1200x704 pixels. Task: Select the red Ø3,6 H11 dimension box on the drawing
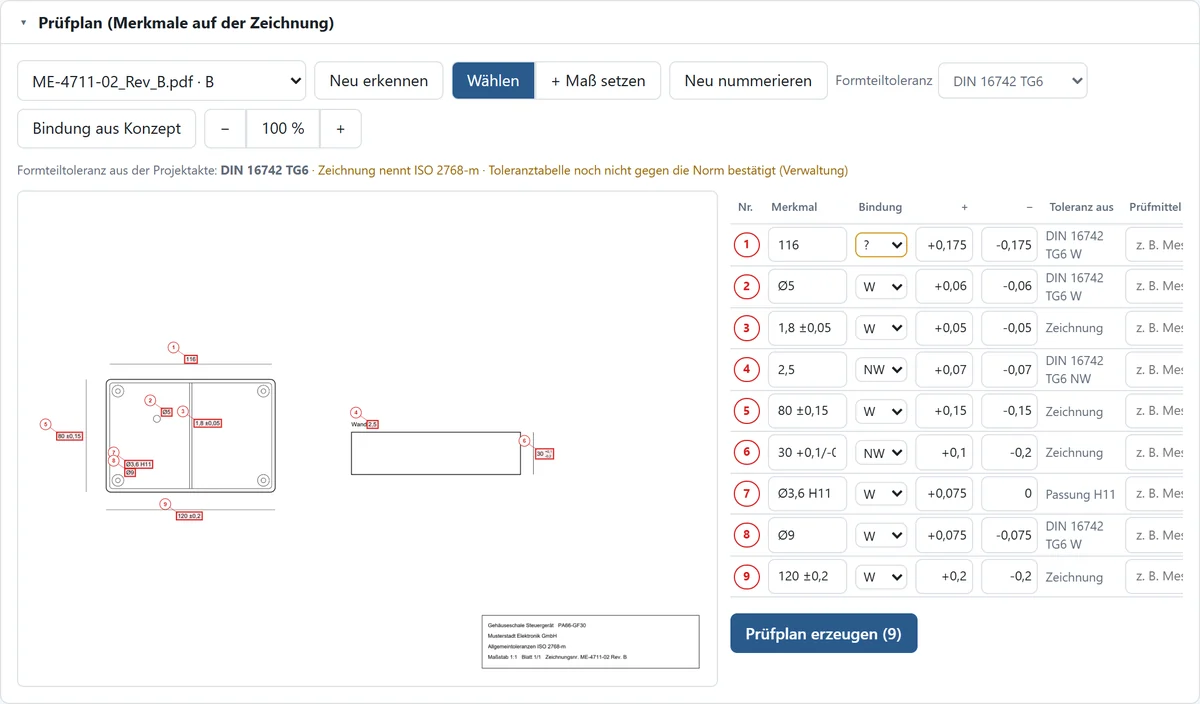tap(139, 464)
